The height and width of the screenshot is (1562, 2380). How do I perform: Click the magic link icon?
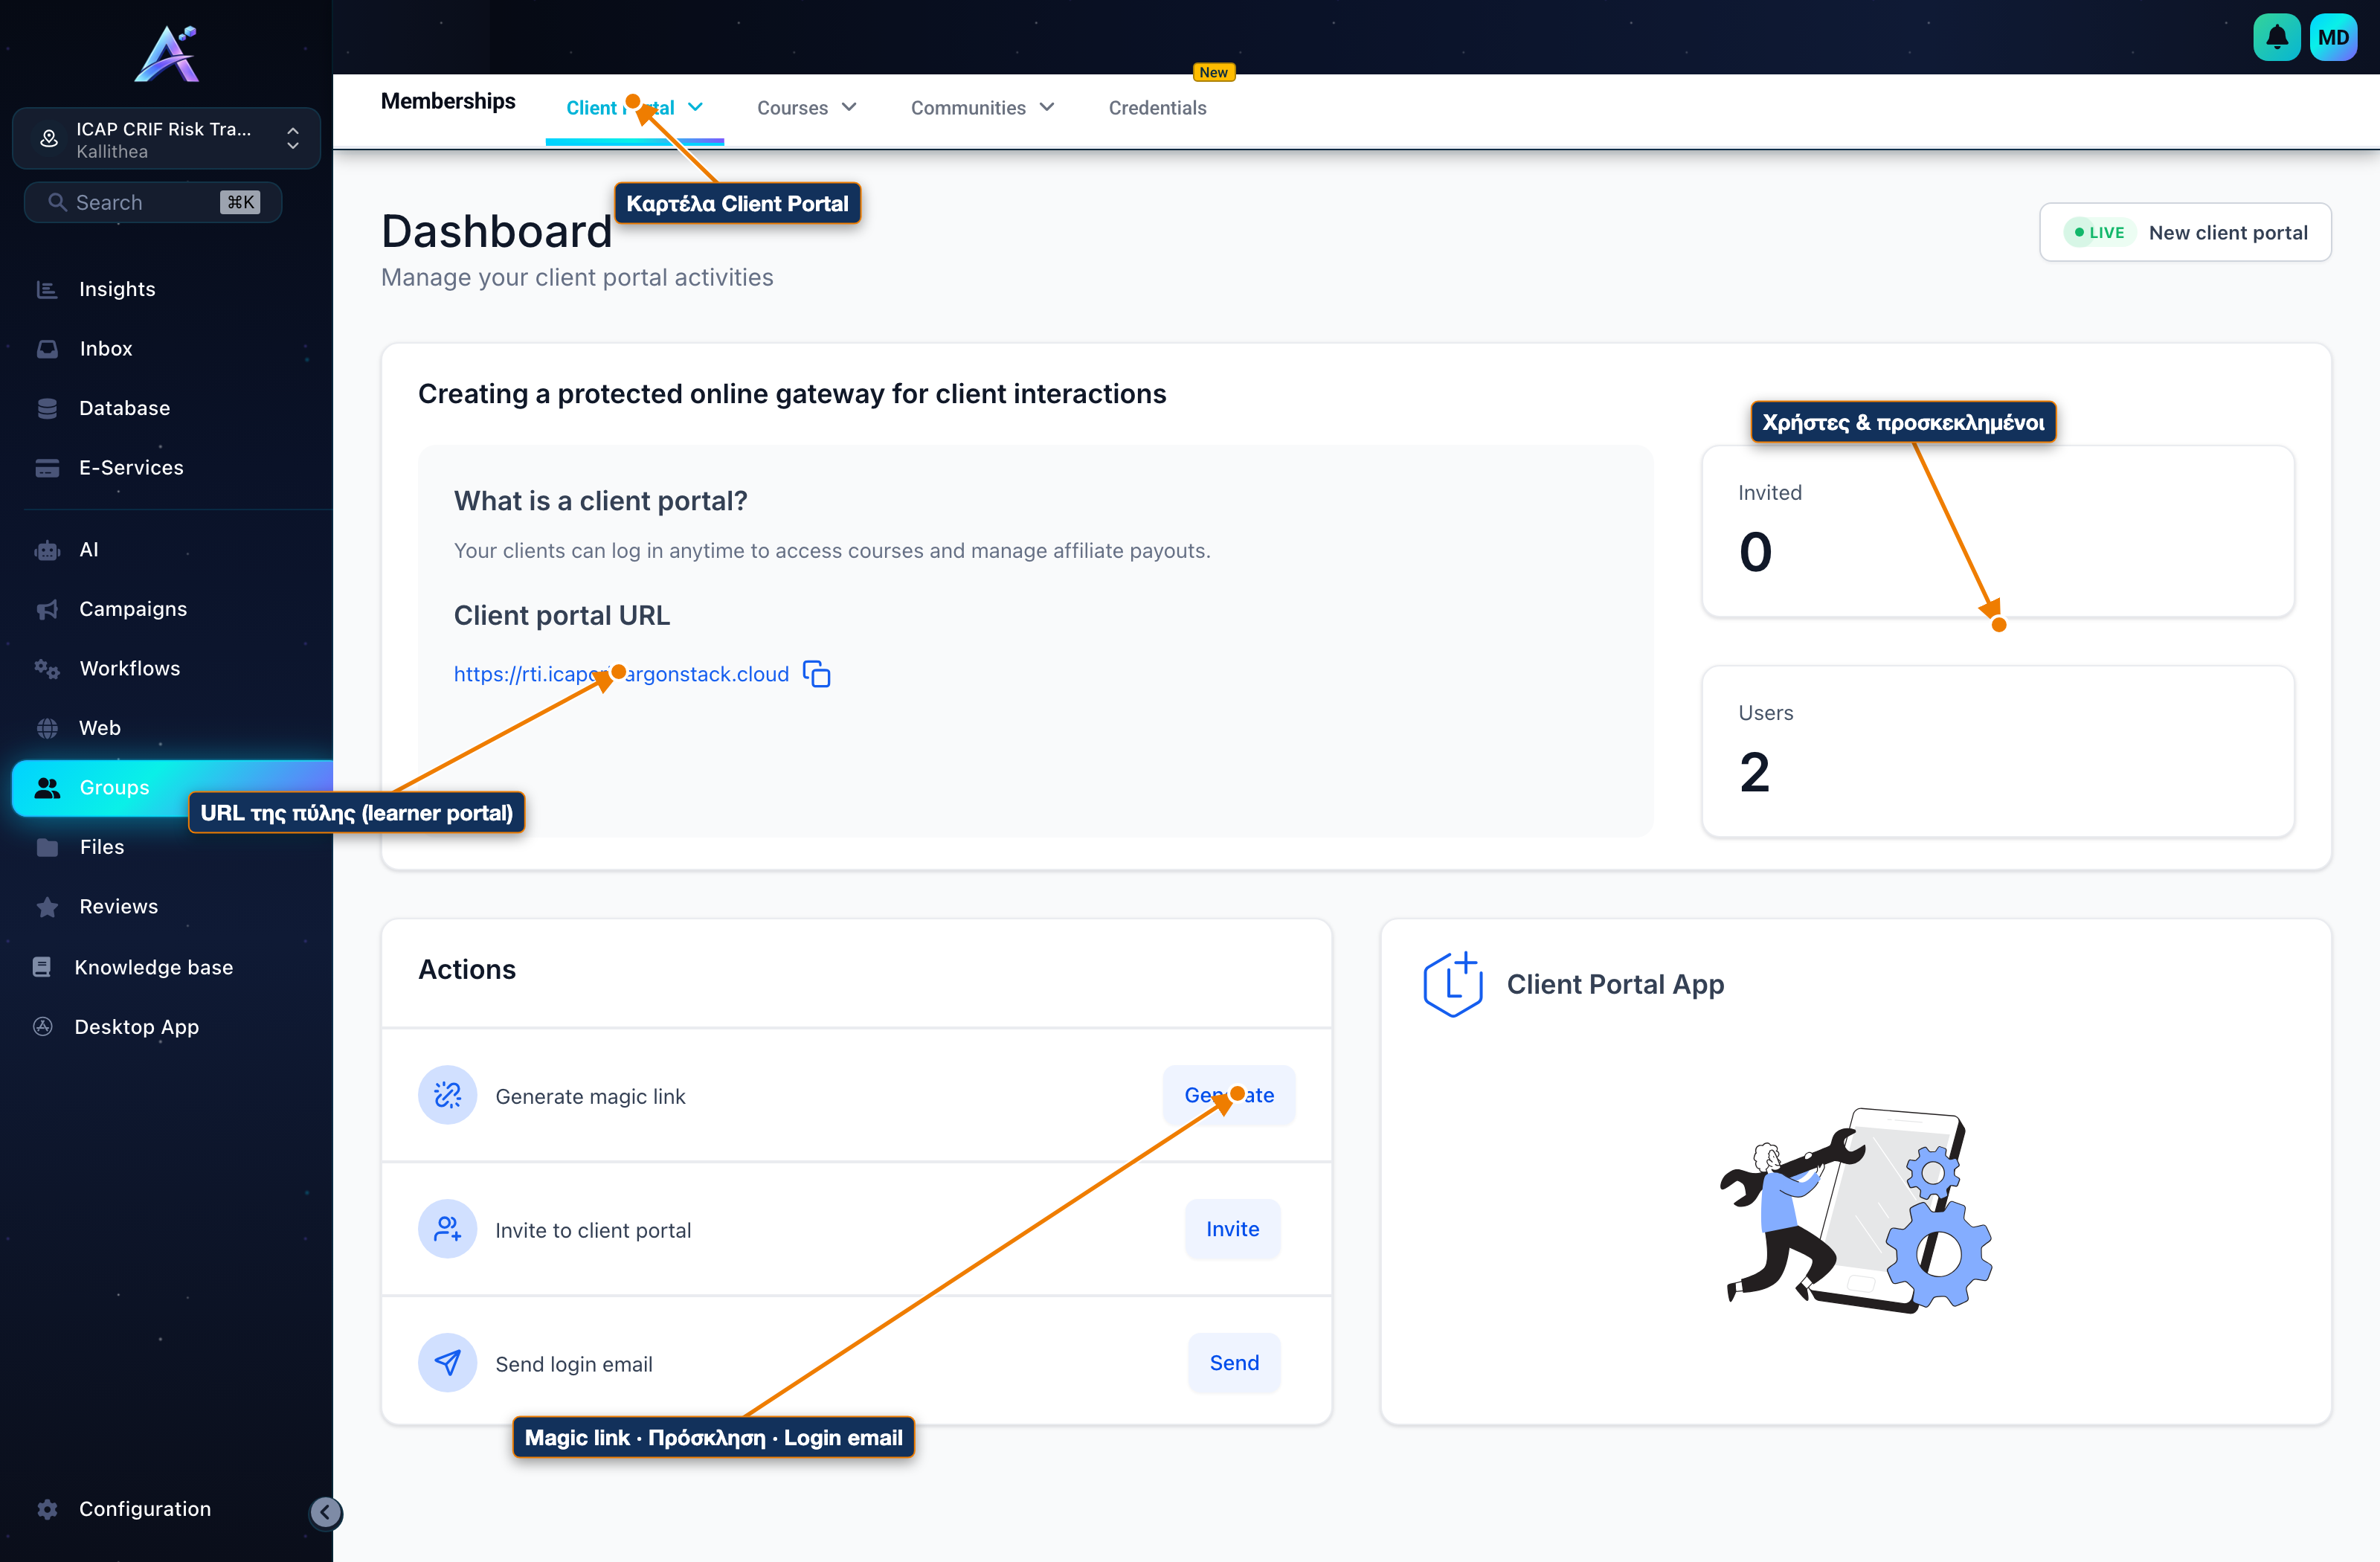coord(447,1095)
